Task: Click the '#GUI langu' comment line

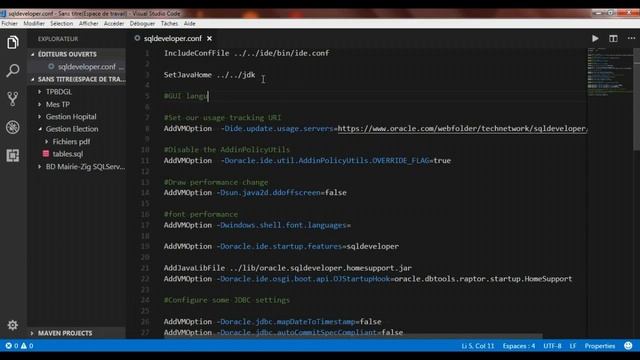Action: [186, 96]
